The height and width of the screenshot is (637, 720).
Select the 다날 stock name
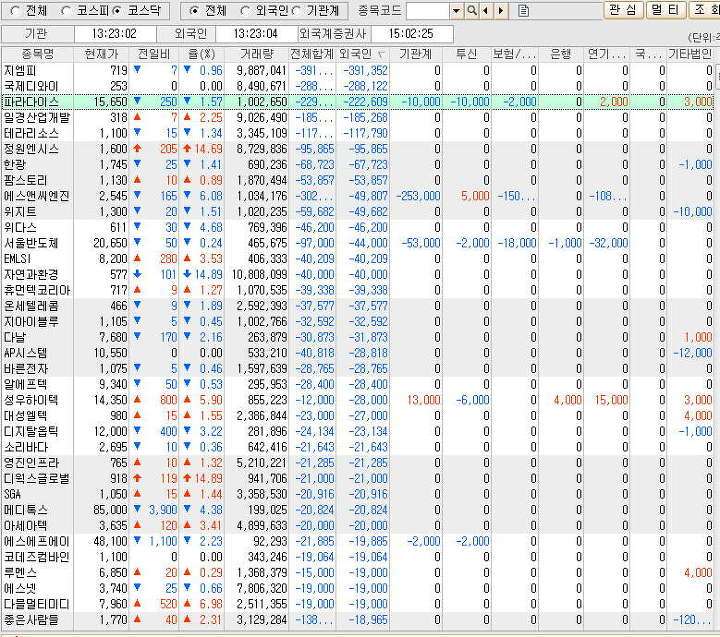click(x=15, y=337)
